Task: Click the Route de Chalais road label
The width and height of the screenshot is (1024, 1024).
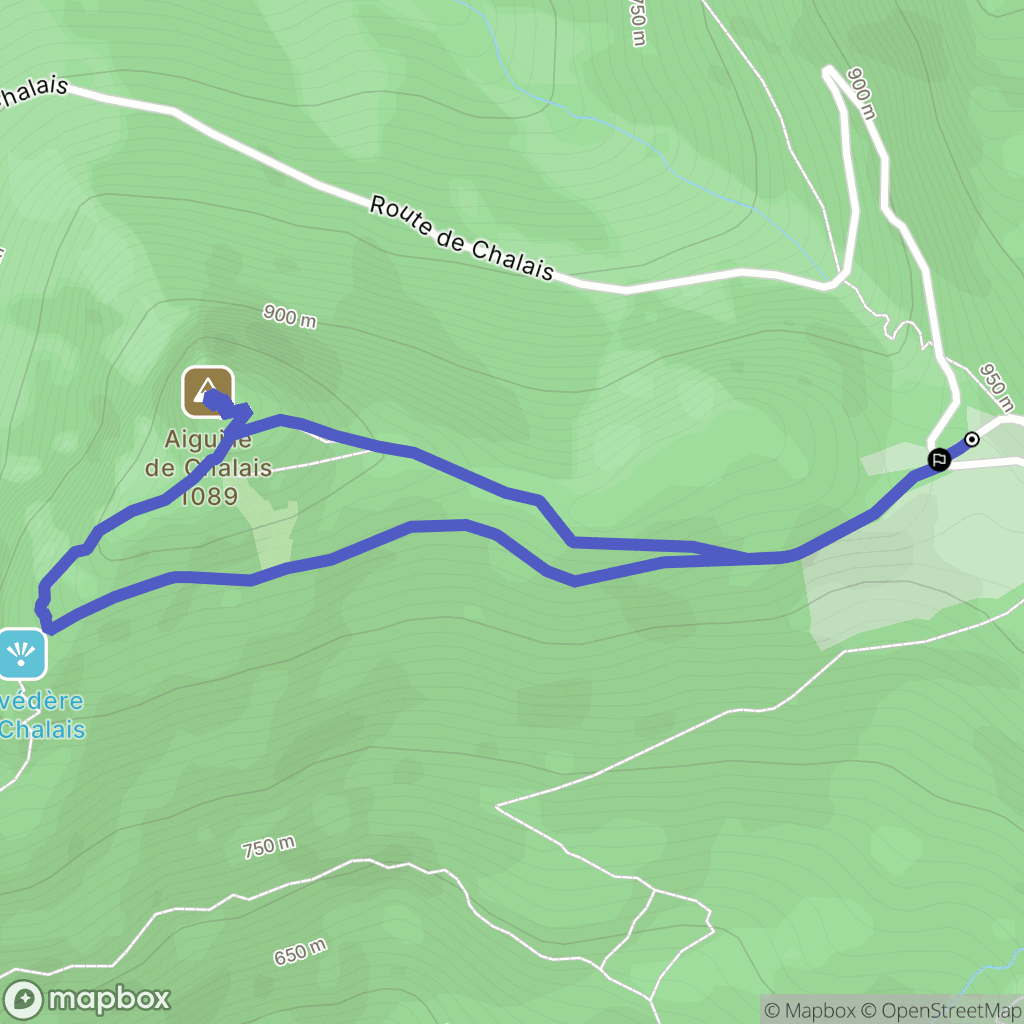Action: [462, 238]
